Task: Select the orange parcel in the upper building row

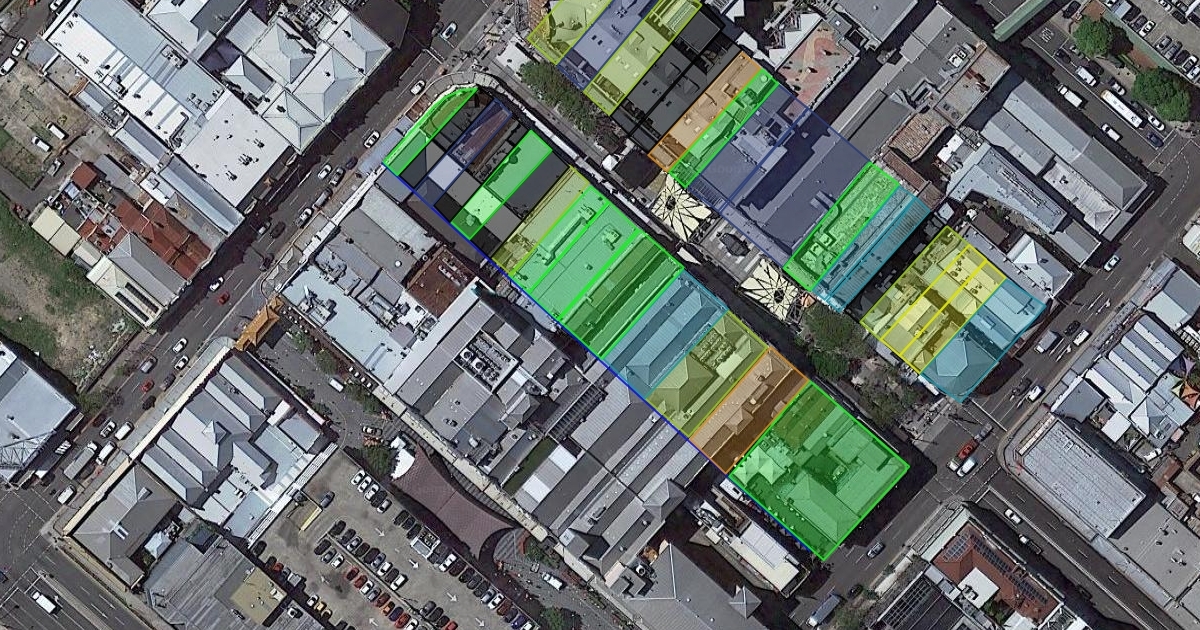Action: (x=706, y=110)
